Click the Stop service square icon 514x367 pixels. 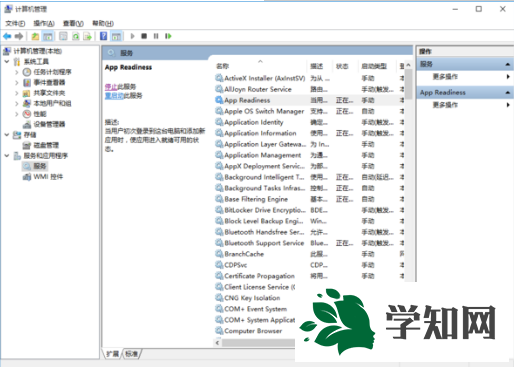144,36
